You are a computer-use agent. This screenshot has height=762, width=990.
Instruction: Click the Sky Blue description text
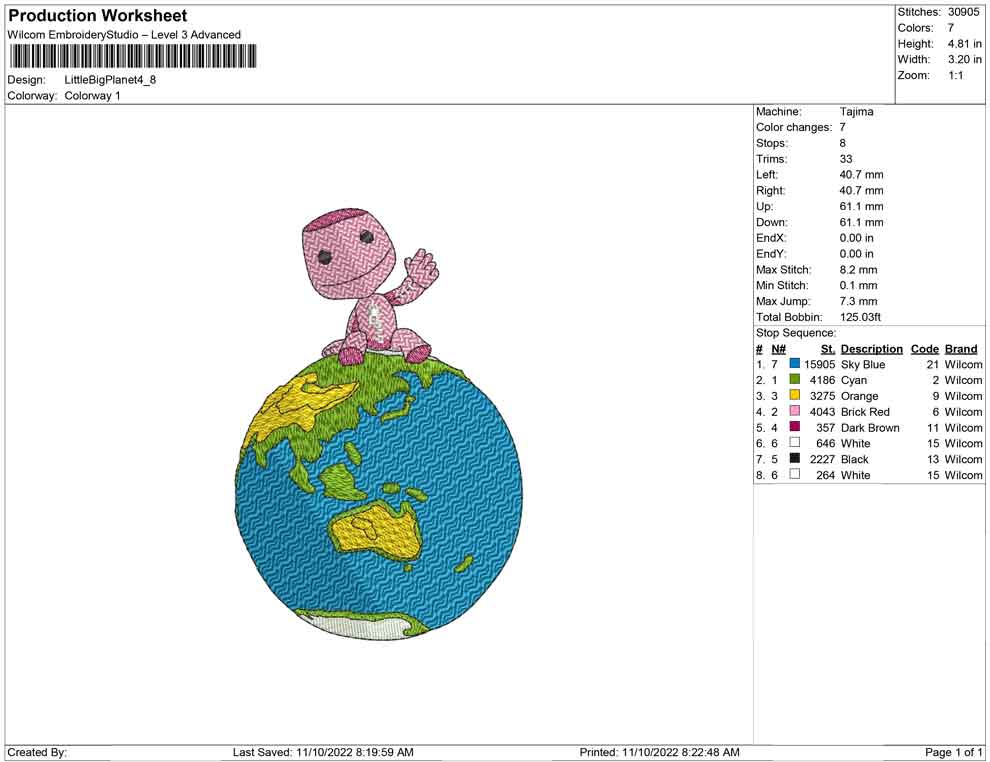[x=862, y=364]
